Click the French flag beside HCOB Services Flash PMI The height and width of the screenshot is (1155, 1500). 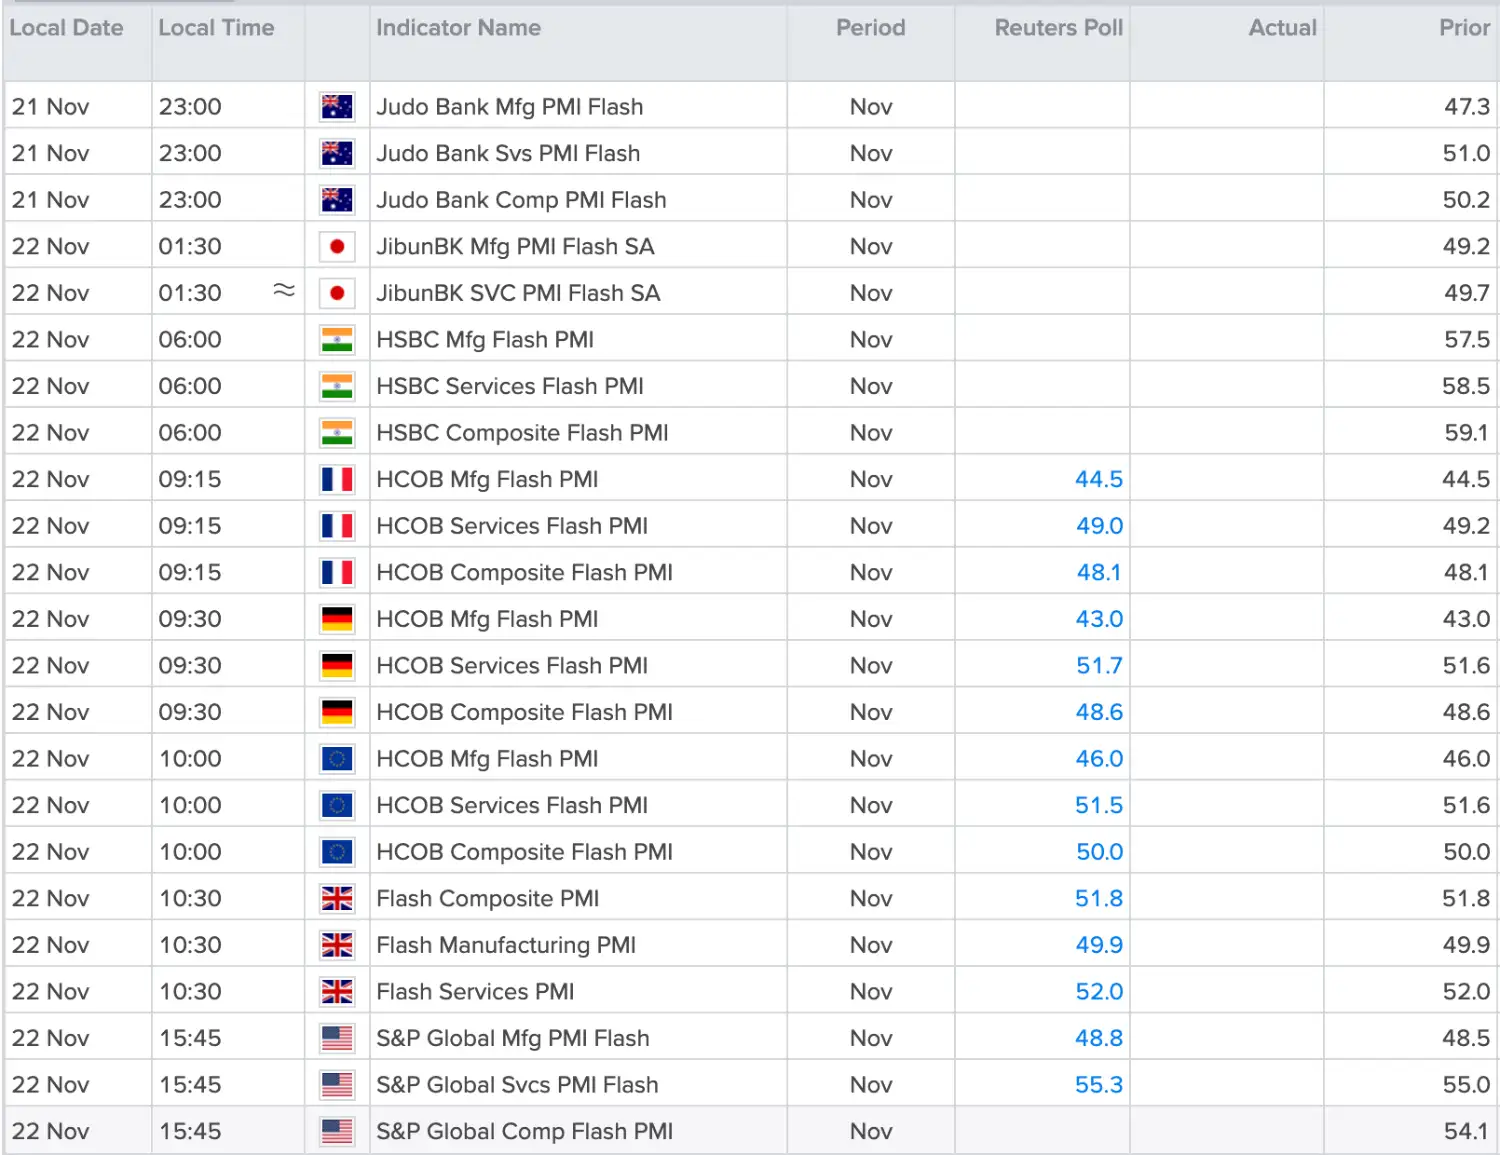pos(337,526)
